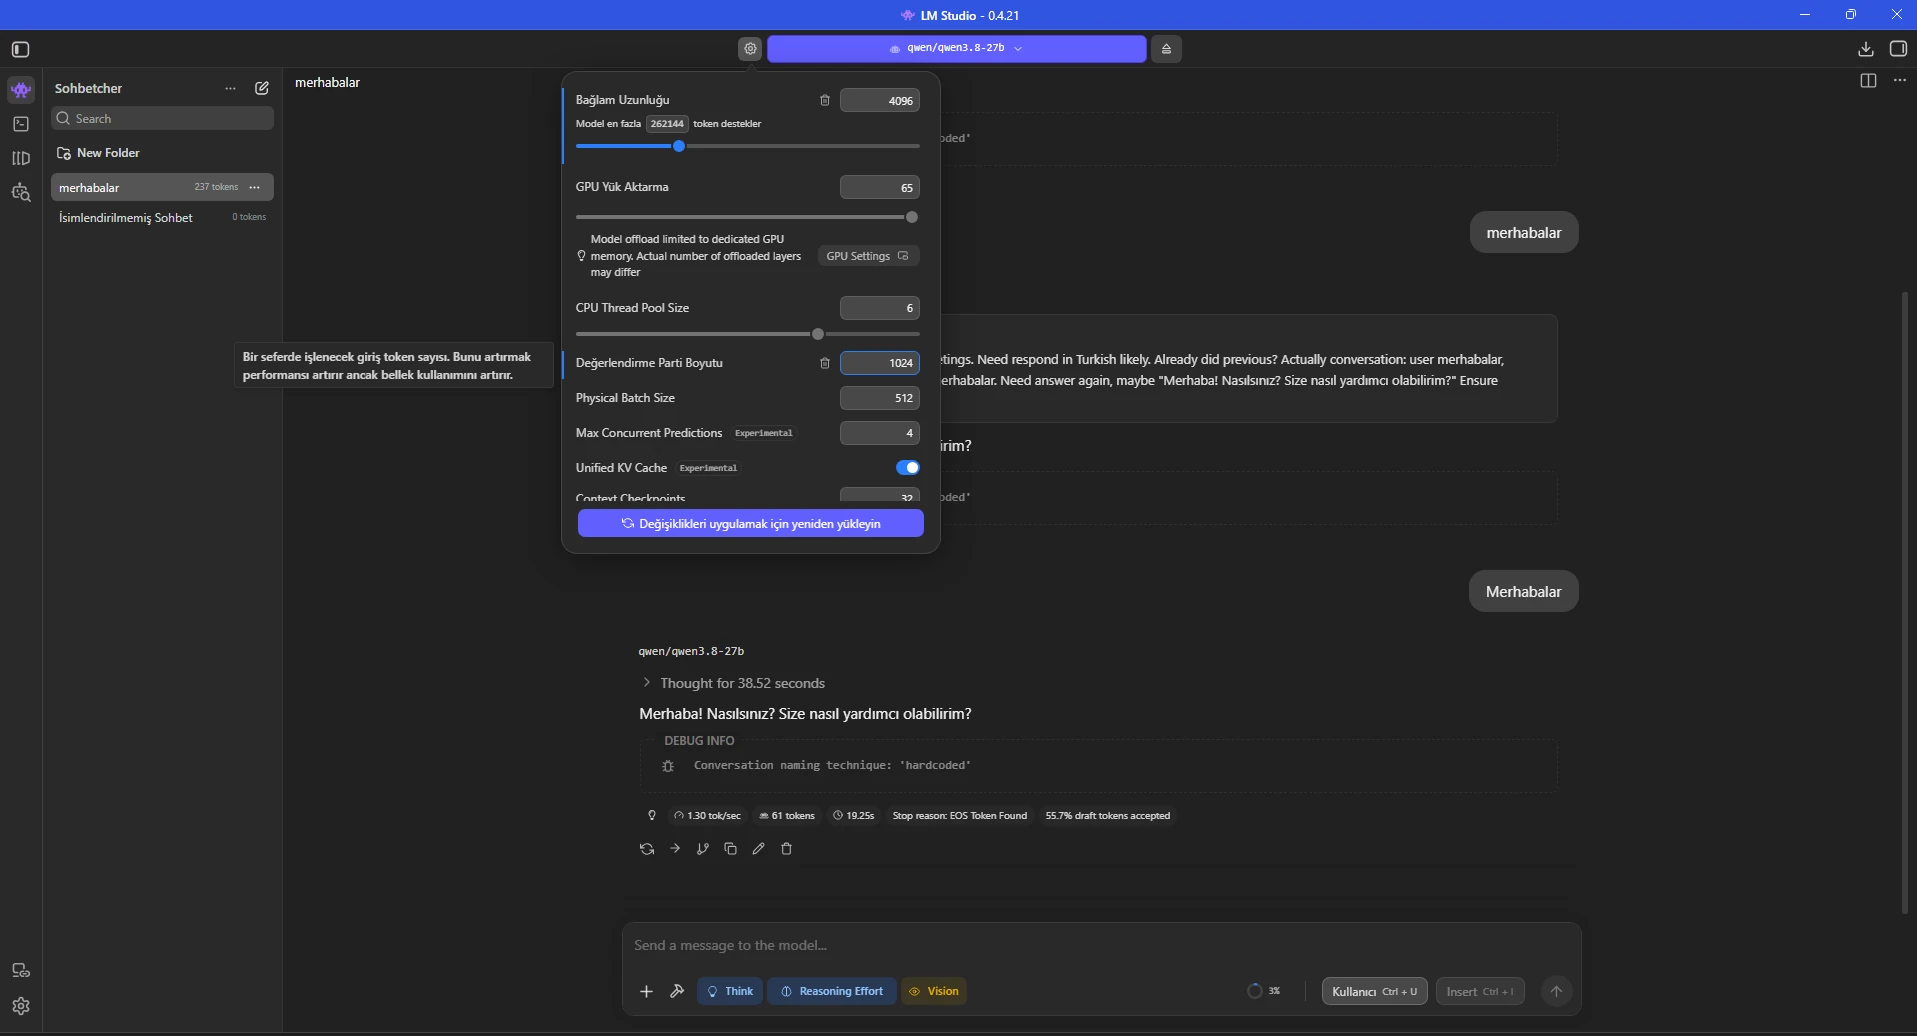The image size is (1917, 1036).
Task: Delete the last assistant message
Action: point(787,849)
